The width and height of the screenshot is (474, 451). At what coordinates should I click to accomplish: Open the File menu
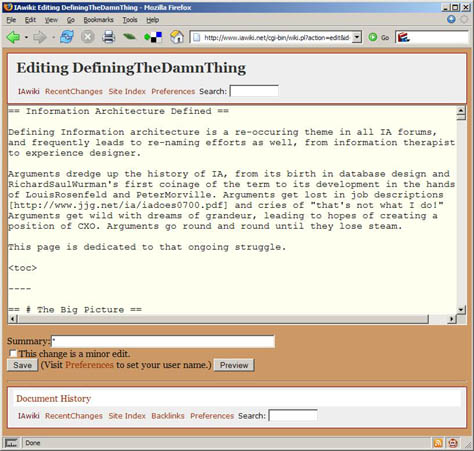click(x=11, y=20)
